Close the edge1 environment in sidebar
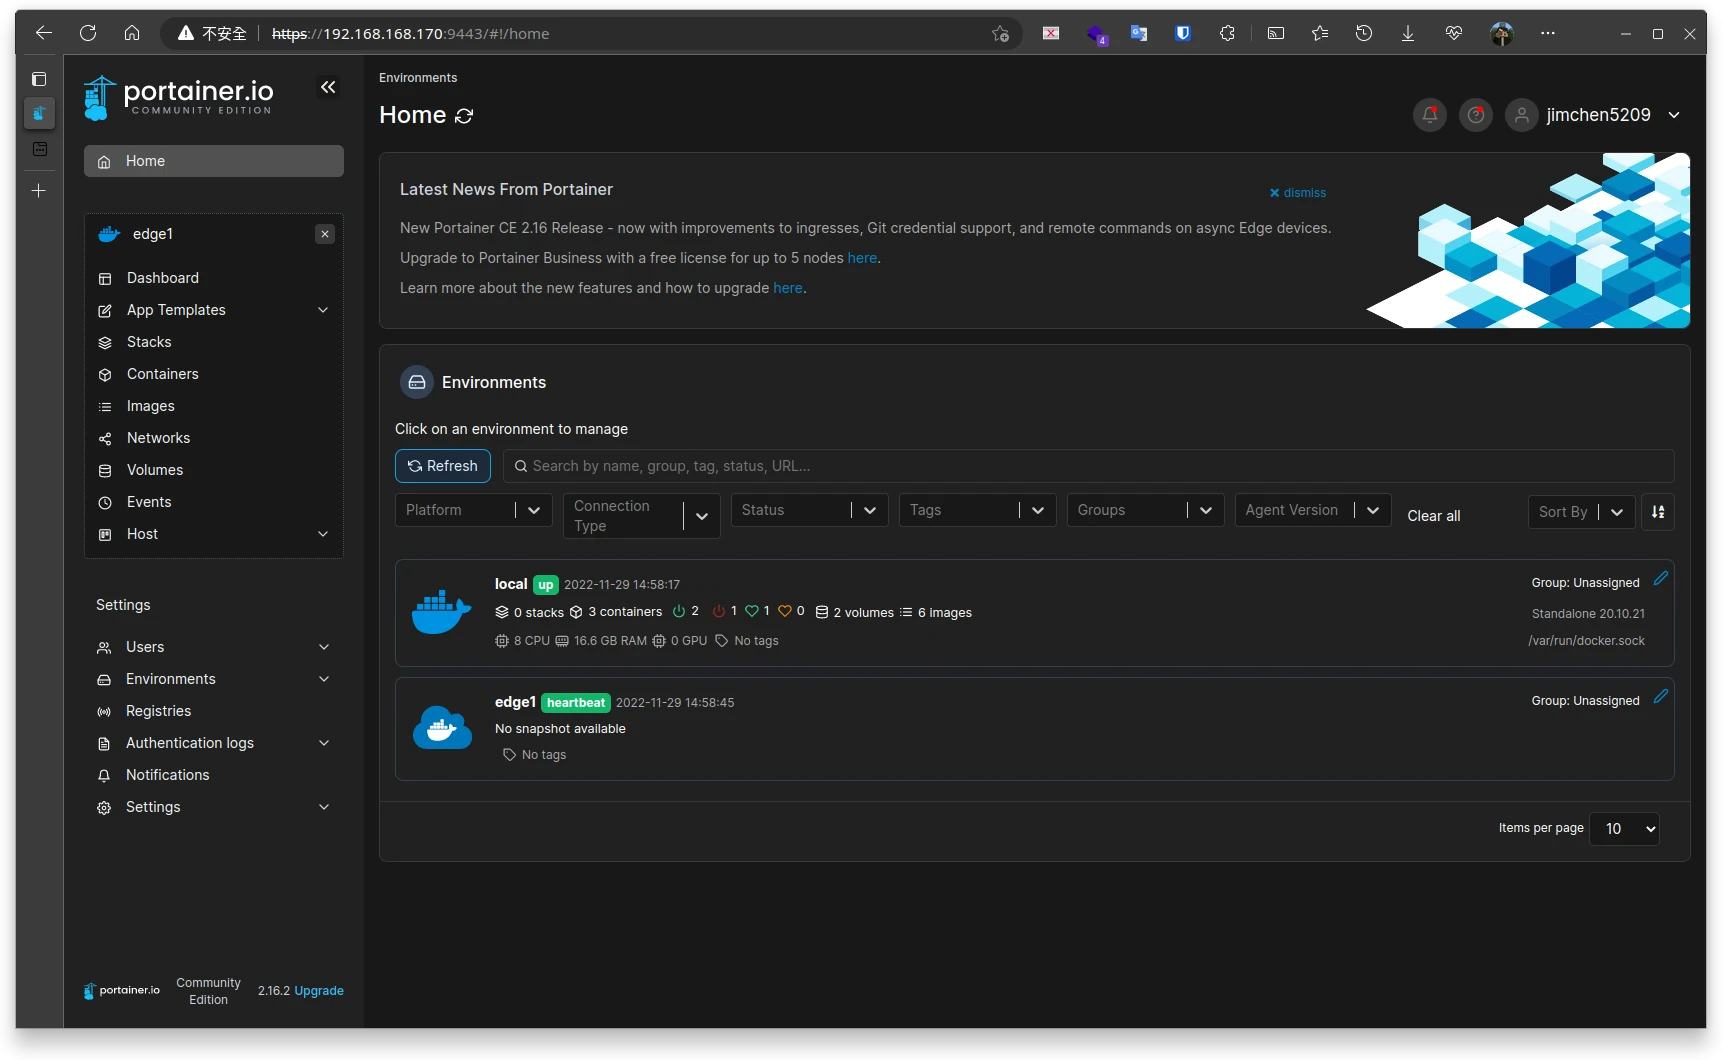The height and width of the screenshot is (1060, 1722). (x=325, y=234)
